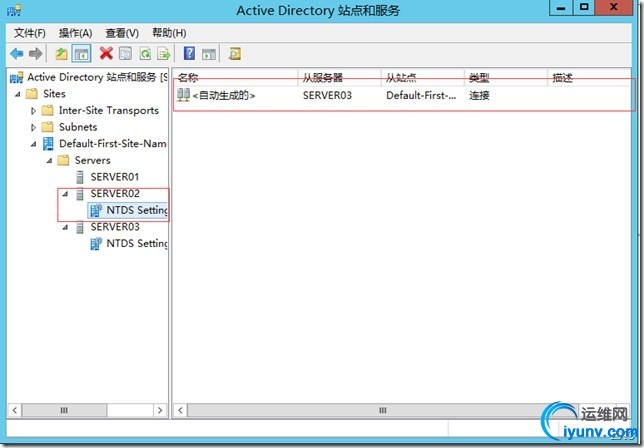Collapse the SERVER03 node
The height and width of the screenshot is (448, 644).
[65, 227]
